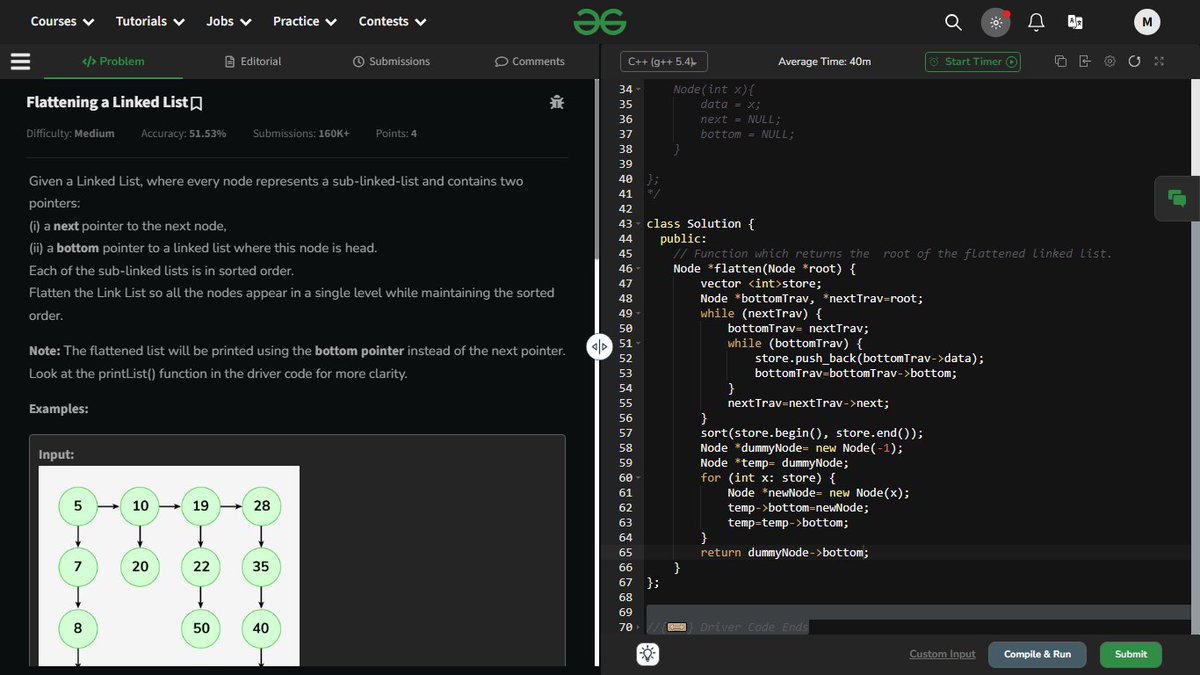Click the Custom Input link
The image size is (1200, 675).
pyautogui.click(x=942, y=654)
